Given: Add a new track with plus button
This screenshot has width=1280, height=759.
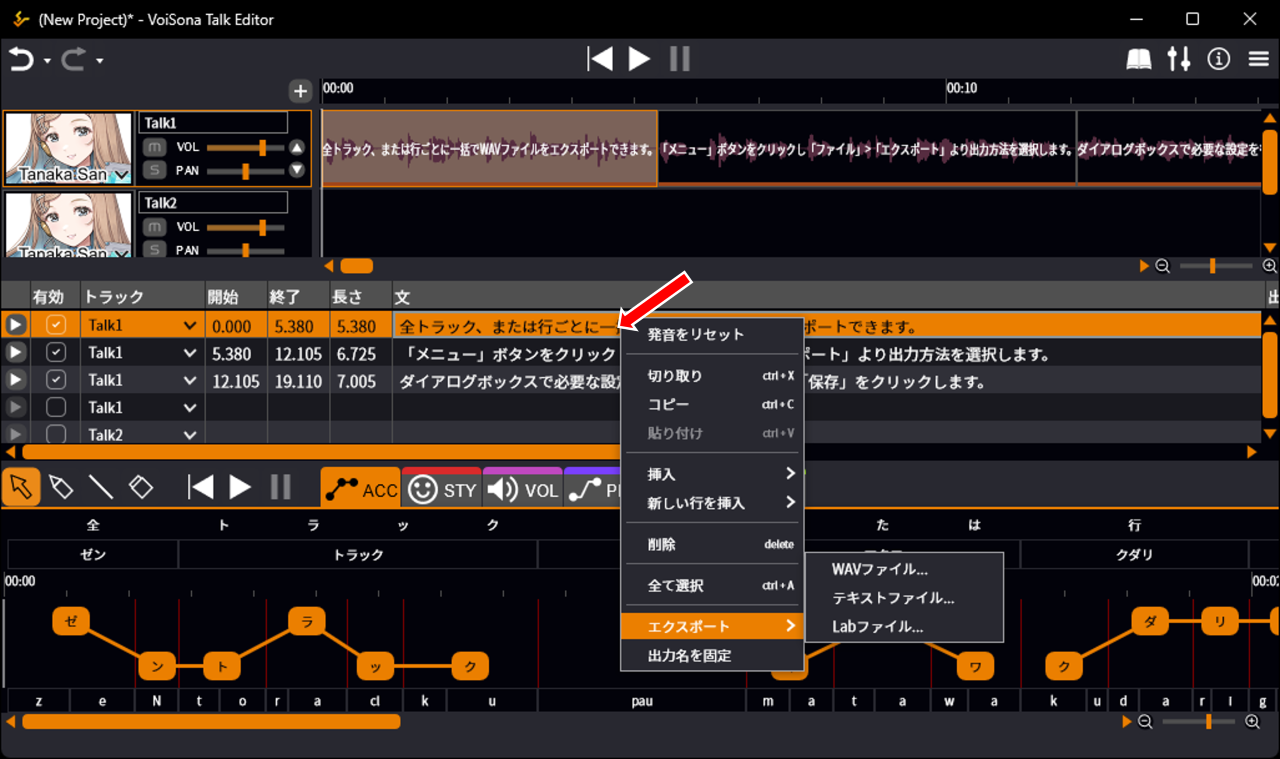Looking at the screenshot, I should 300,91.
